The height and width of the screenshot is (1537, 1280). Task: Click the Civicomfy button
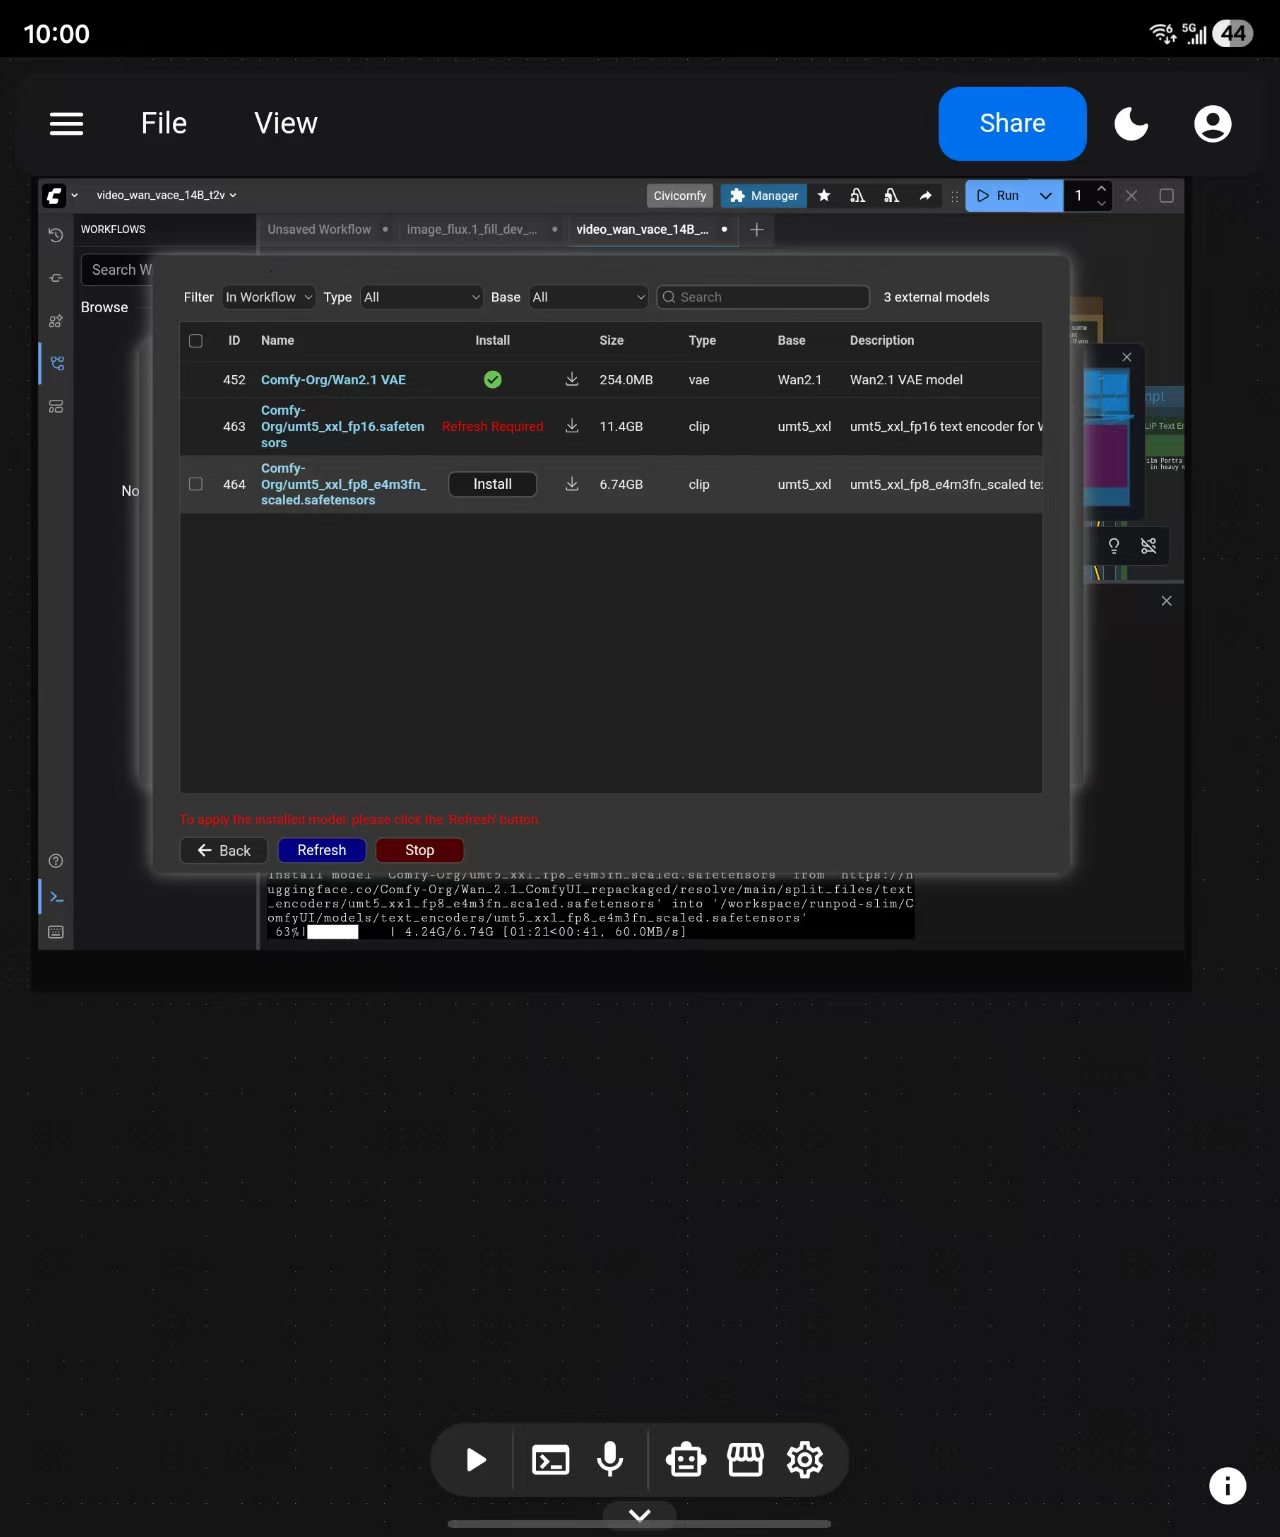(680, 196)
